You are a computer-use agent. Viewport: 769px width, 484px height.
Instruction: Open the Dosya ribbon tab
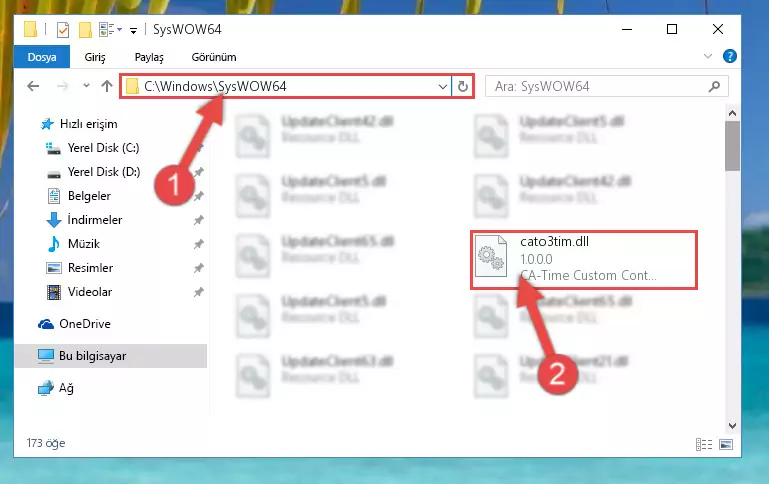[42, 57]
